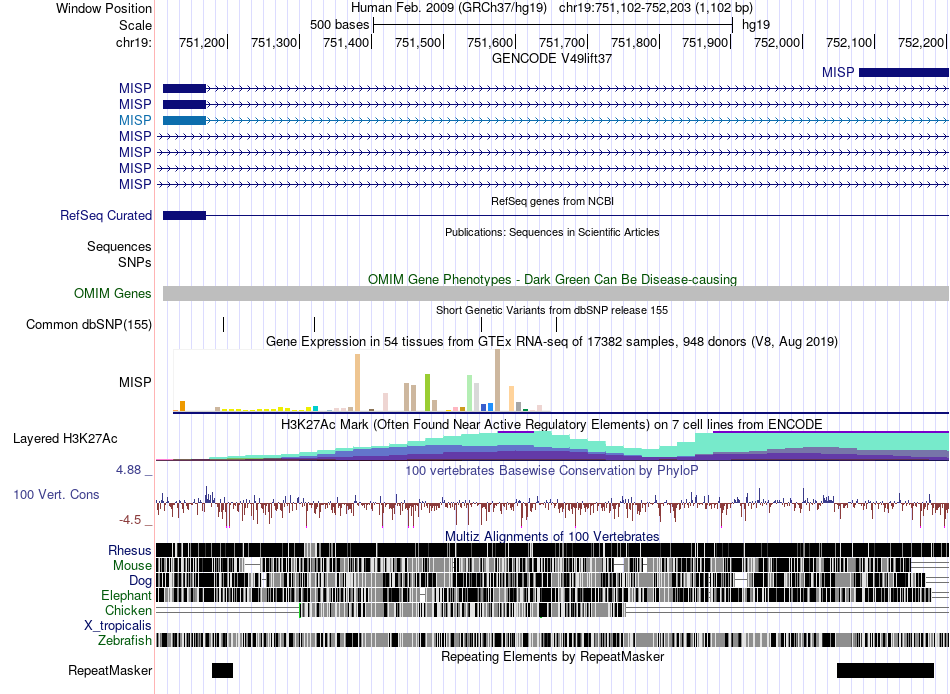Open the OMIM Gene Phenotypes track title
The height and width of the screenshot is (694, 950).
click(552, 279)
